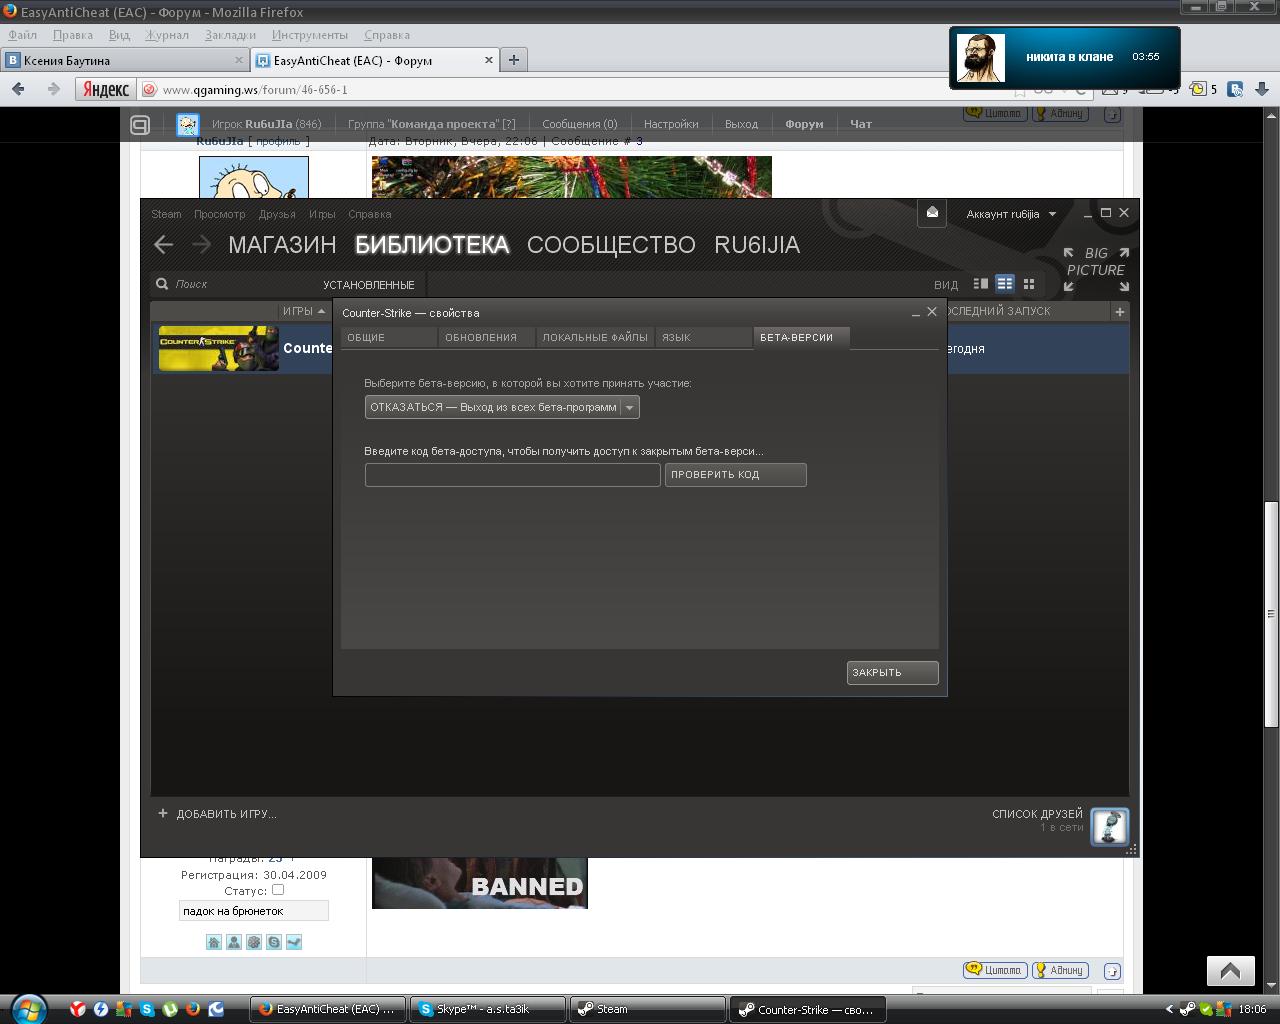The height and width of the screenshot is (1024, 1280).
Task: Switch Steam library to list view
Action: 1005,284
